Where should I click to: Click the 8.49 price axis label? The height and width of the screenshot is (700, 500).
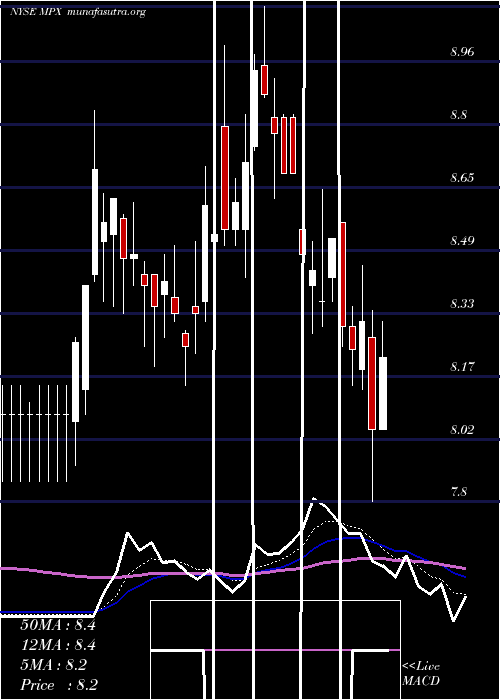pyautogui.click(x=462, y=241)
